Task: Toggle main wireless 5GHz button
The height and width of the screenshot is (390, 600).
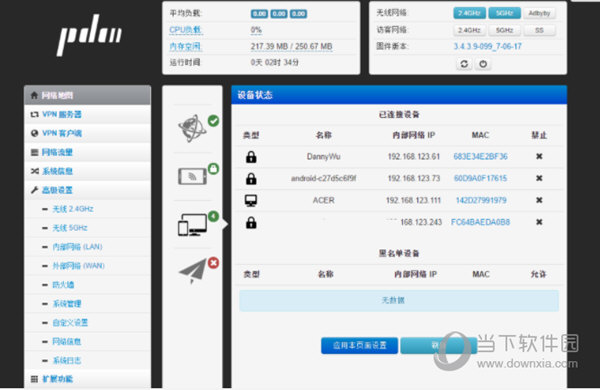Action: pos(504,13)
